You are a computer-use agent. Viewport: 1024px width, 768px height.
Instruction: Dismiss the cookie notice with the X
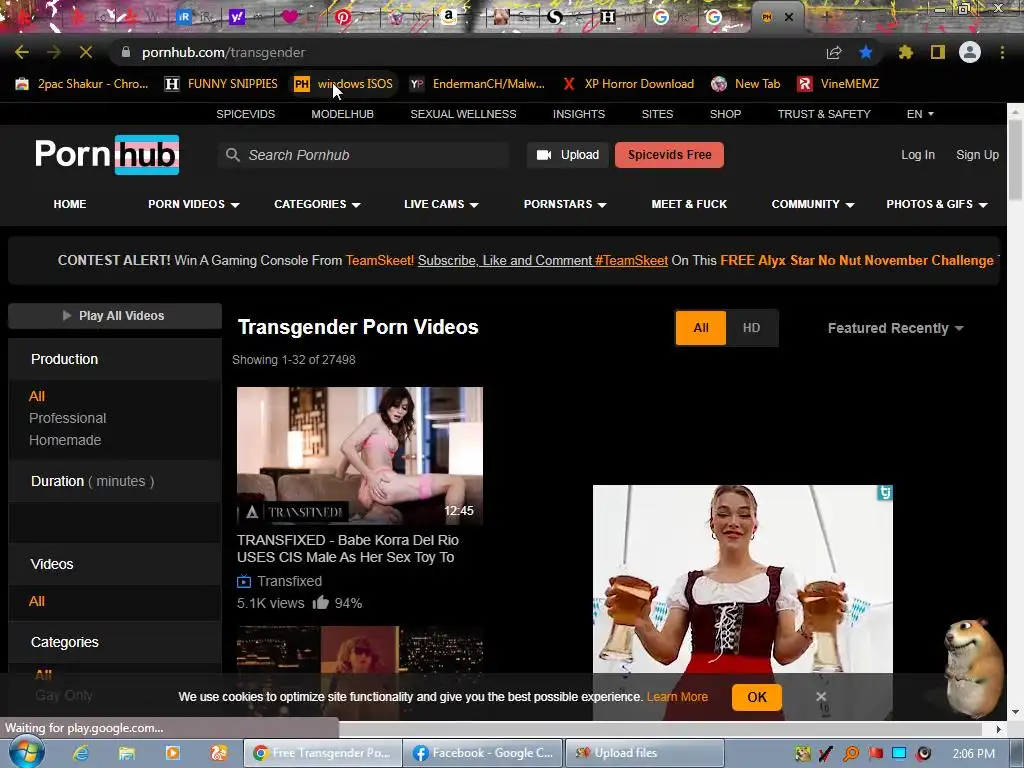821,697
